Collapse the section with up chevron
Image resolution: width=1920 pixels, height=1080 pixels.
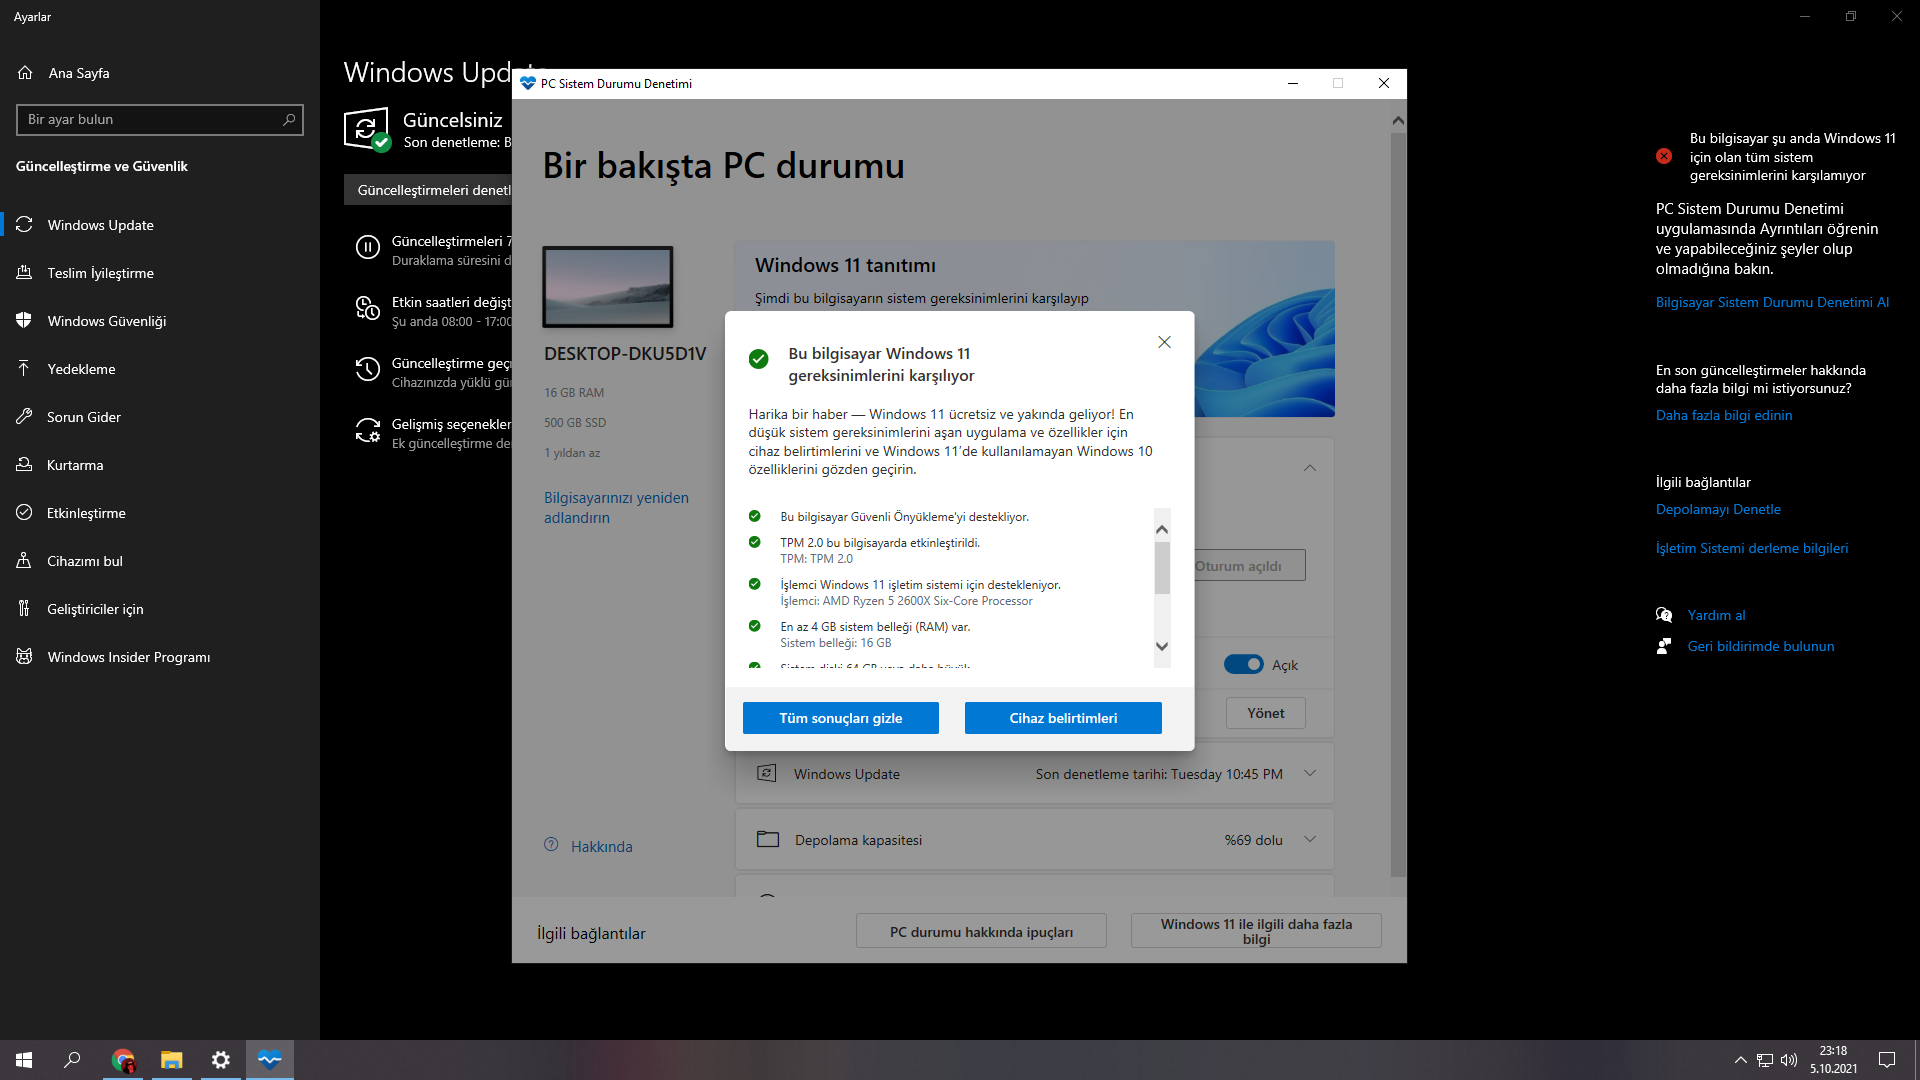click(1310, 468)
